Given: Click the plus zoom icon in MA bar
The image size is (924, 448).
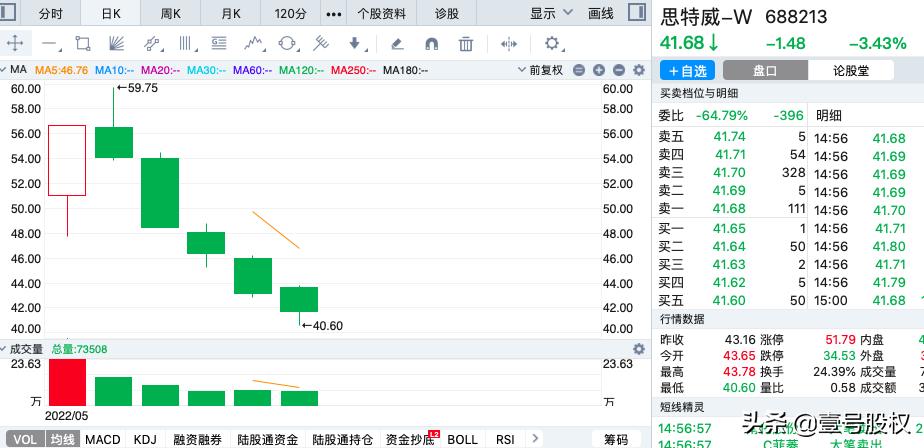Looking at the screenshot, I should click(599, 70).
